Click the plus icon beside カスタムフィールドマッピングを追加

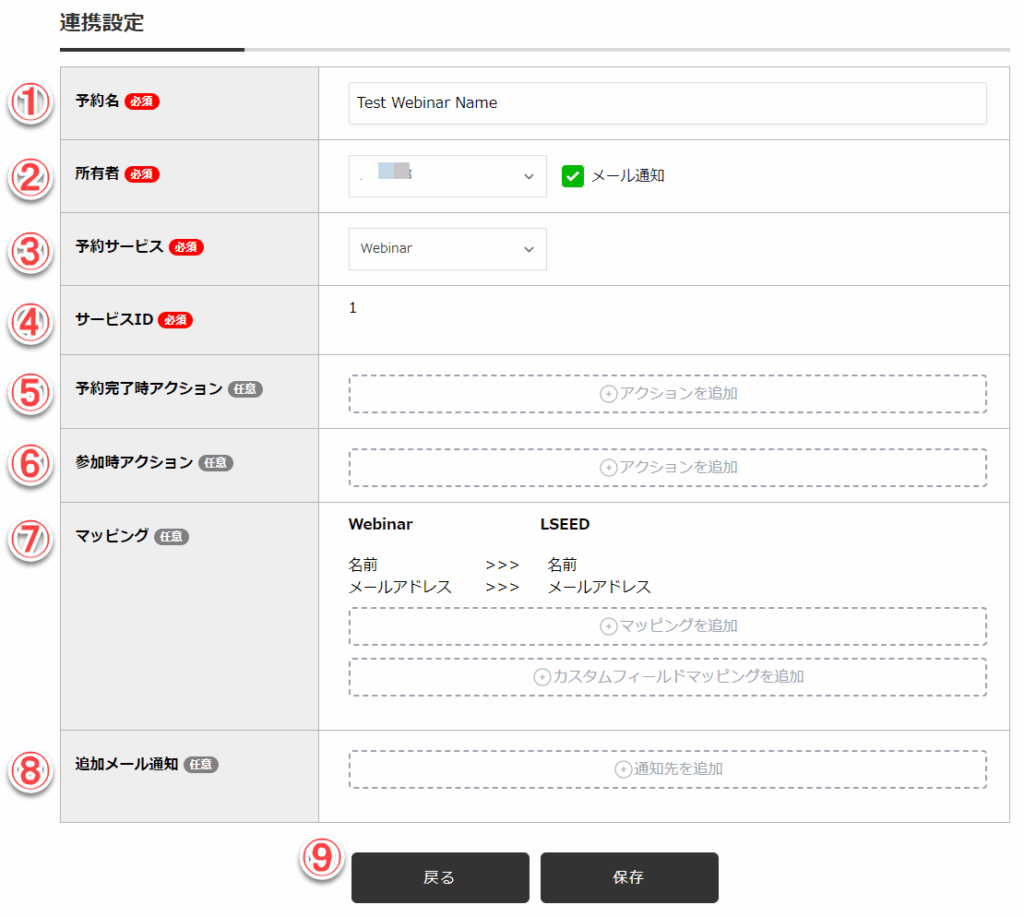pyautogui.click(x=541, y=677)
